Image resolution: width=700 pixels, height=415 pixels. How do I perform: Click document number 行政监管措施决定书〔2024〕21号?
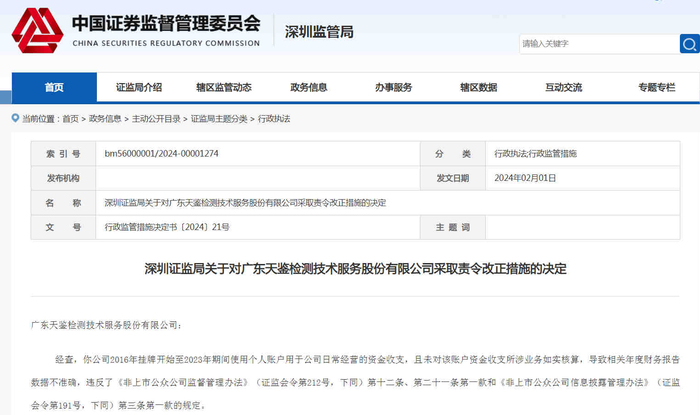point(167,227)
